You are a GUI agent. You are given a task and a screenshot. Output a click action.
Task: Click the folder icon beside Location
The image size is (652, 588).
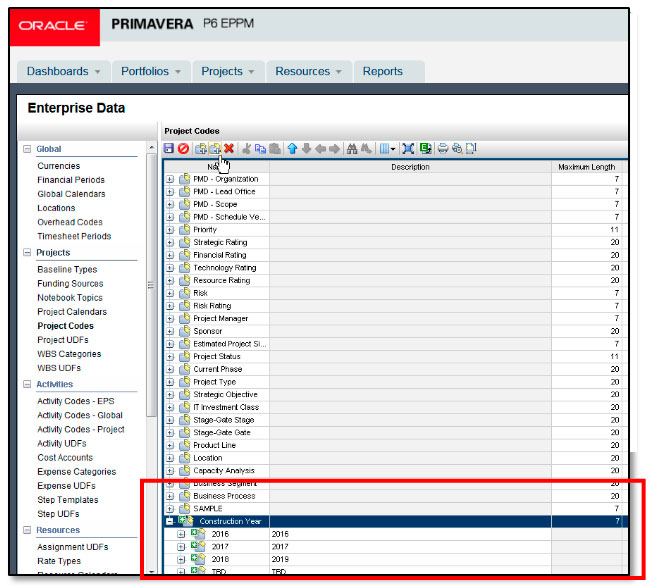[184, 457]
